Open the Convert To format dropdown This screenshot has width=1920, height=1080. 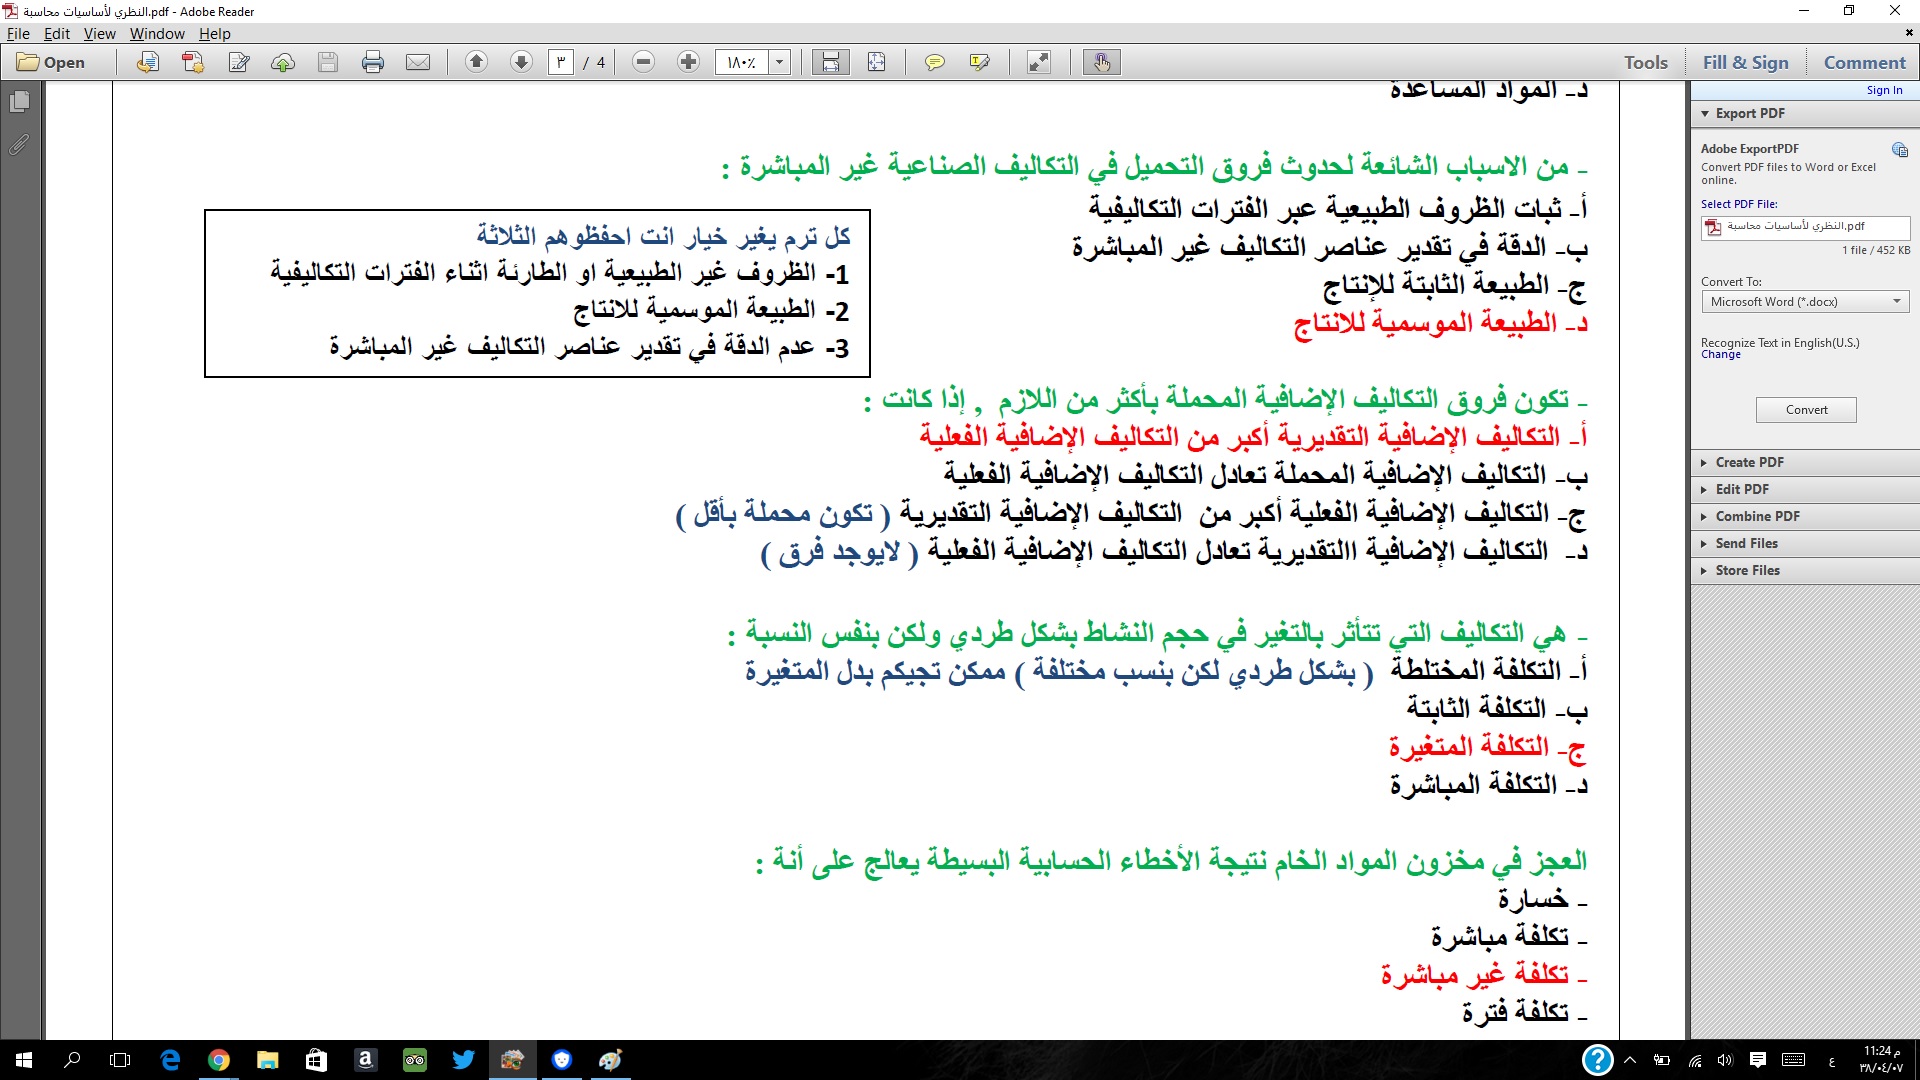click(1805, 301)
